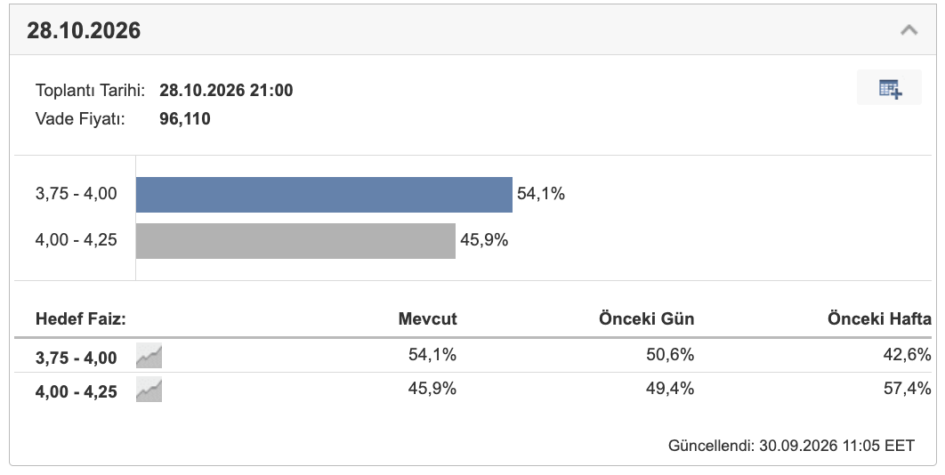945x475 pixels.
Task: Click the Hedef Faiz column header
Action: point(81,318)
